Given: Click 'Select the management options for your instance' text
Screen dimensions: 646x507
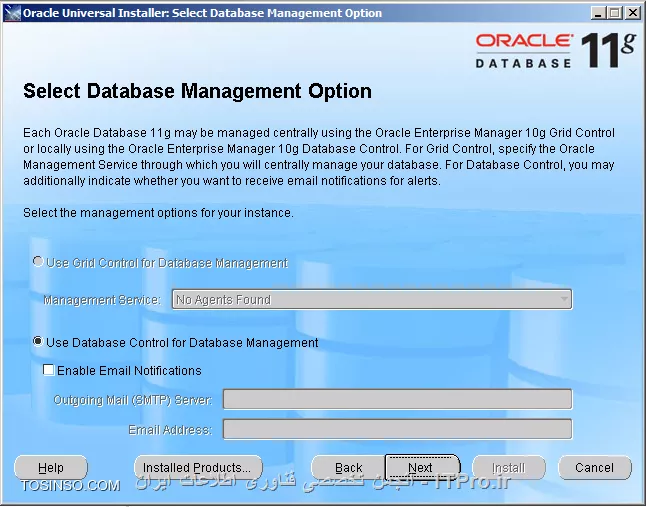Looking at the screenshot, I should [x=158, y=213].
